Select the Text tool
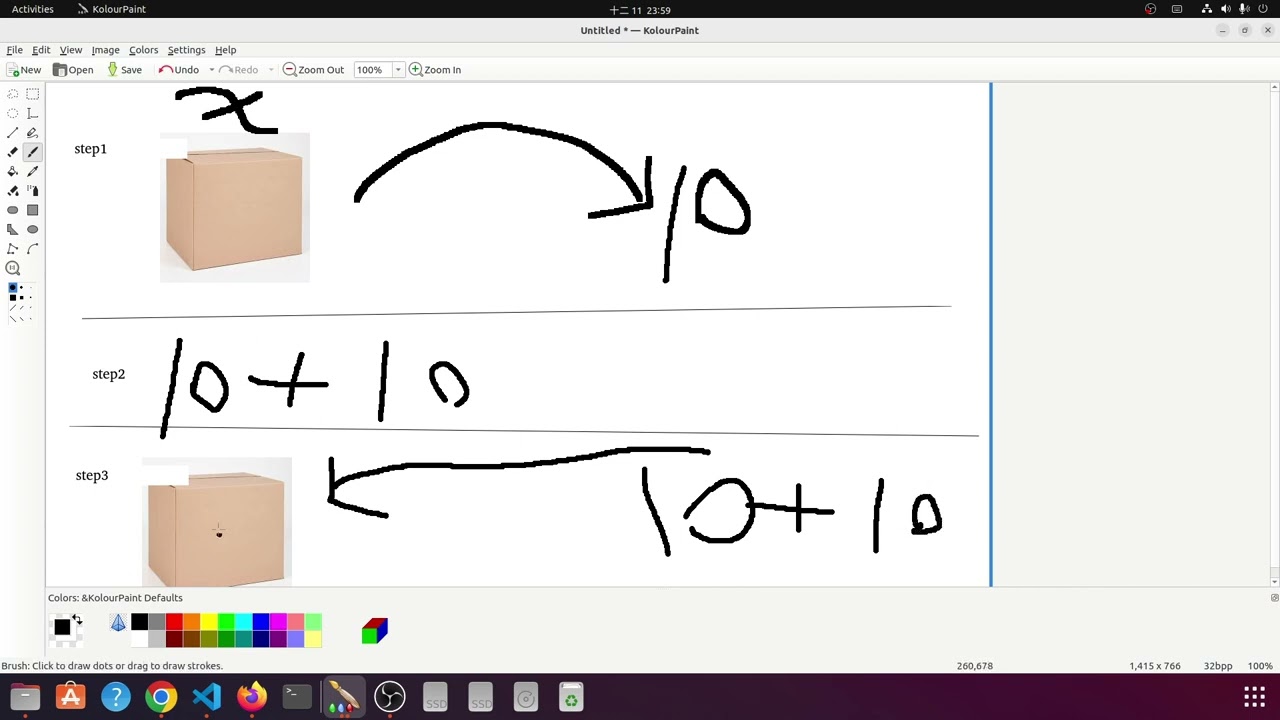The width and height of the screenshot is (1280, 720). [x=32, y=113]
